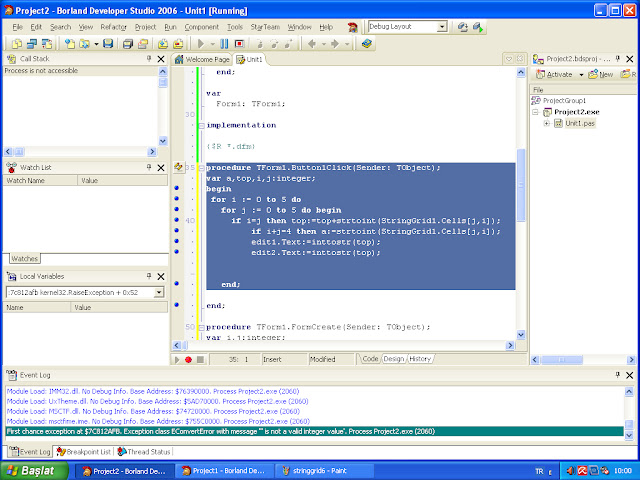Click the Run play arrow in toolbar
The image size is (640, 480).
(x=201, y=44)
